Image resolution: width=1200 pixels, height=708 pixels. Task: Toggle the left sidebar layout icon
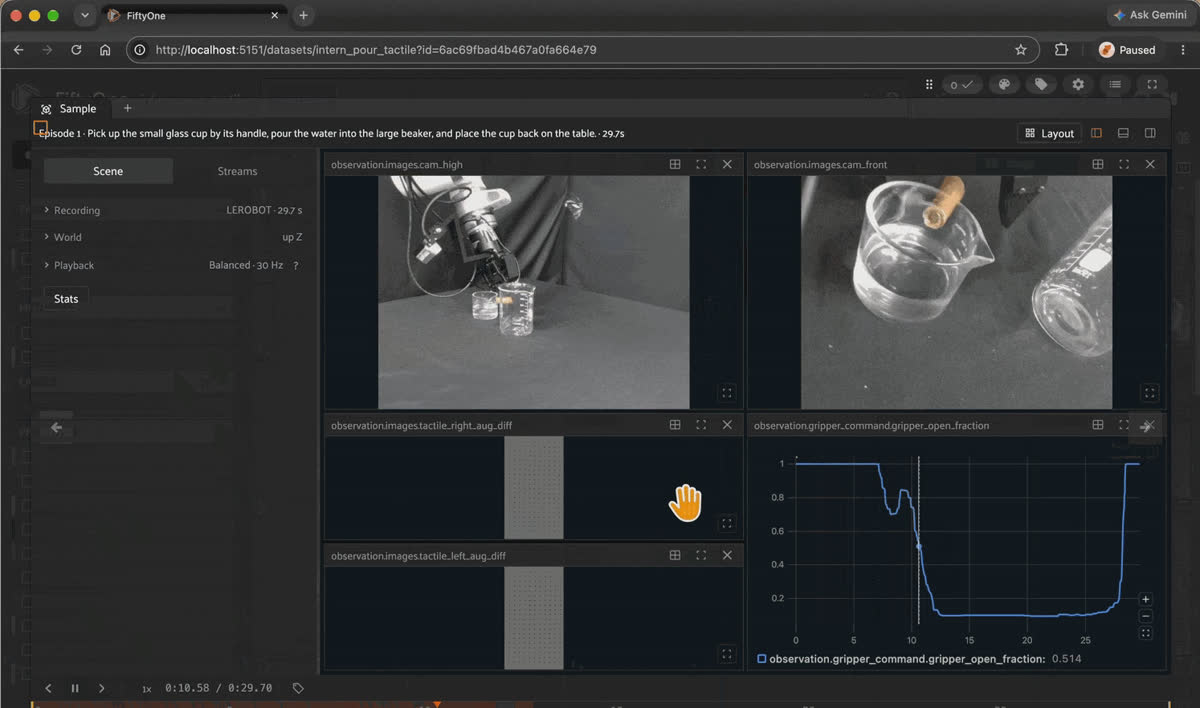click(1096, 133)
